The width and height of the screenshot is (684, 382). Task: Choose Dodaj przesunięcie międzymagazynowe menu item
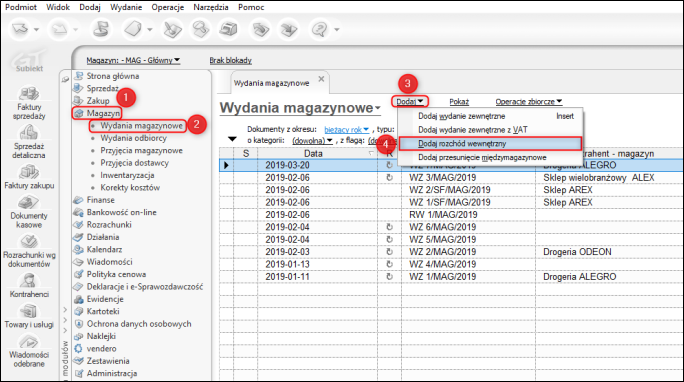[x=490, y=157]
